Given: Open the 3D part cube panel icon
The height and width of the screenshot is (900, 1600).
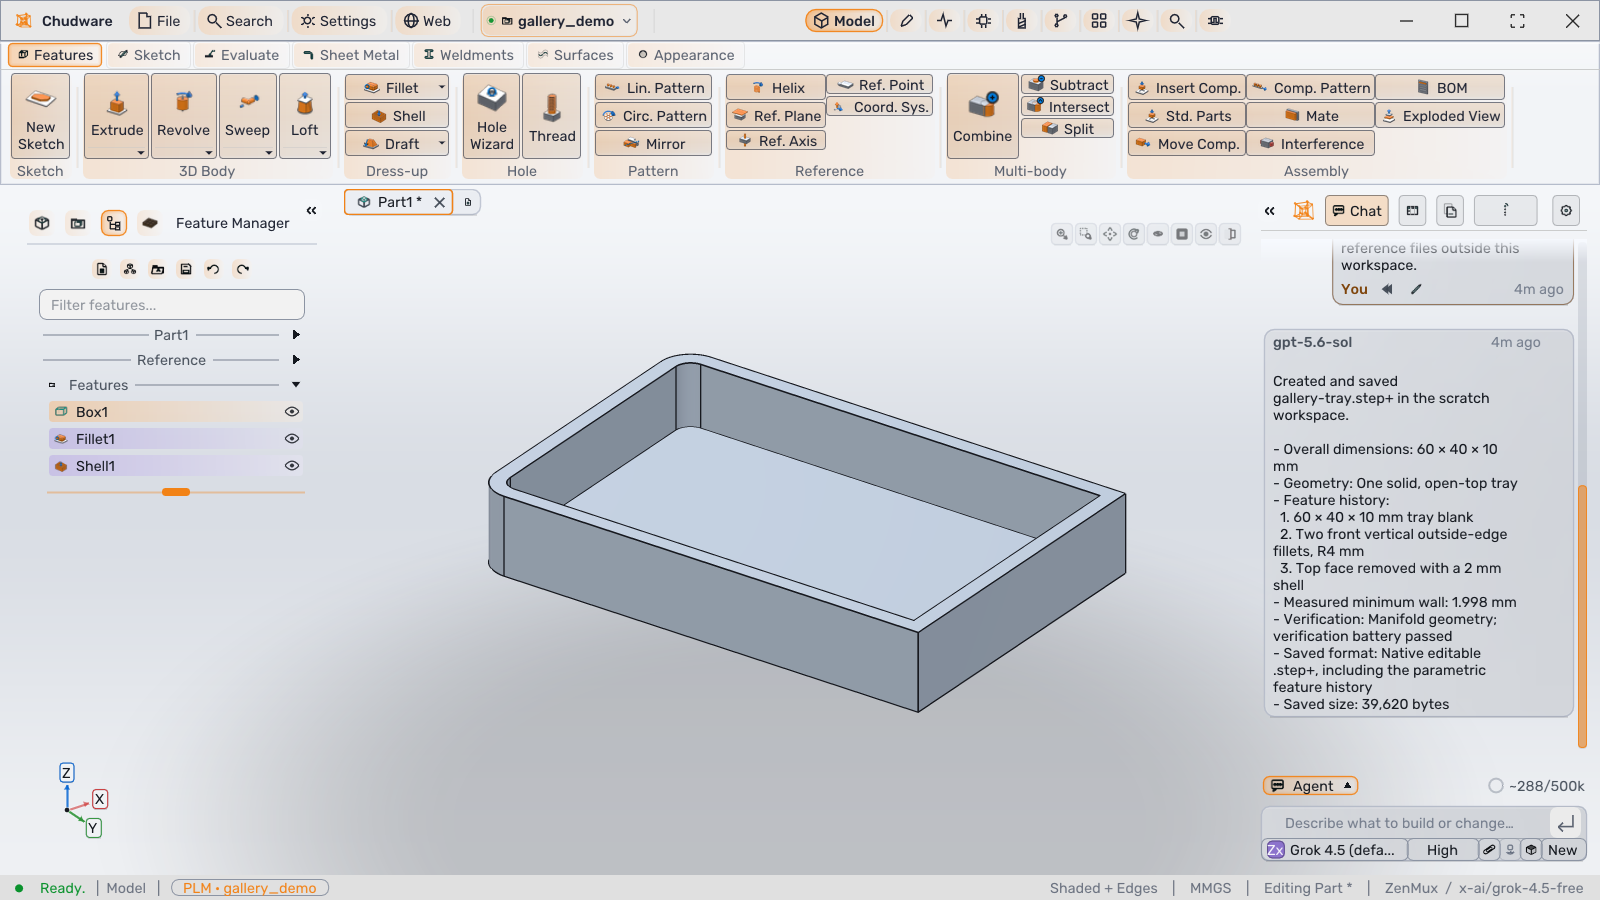Looking at the screenshot, I should tap(42, 223).
